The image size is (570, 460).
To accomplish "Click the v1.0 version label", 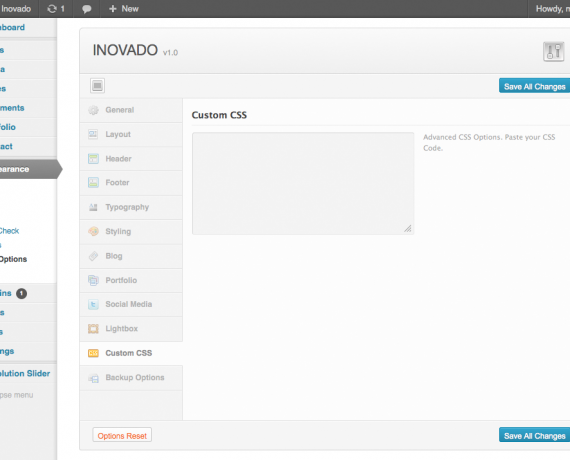I will (170, 53).
